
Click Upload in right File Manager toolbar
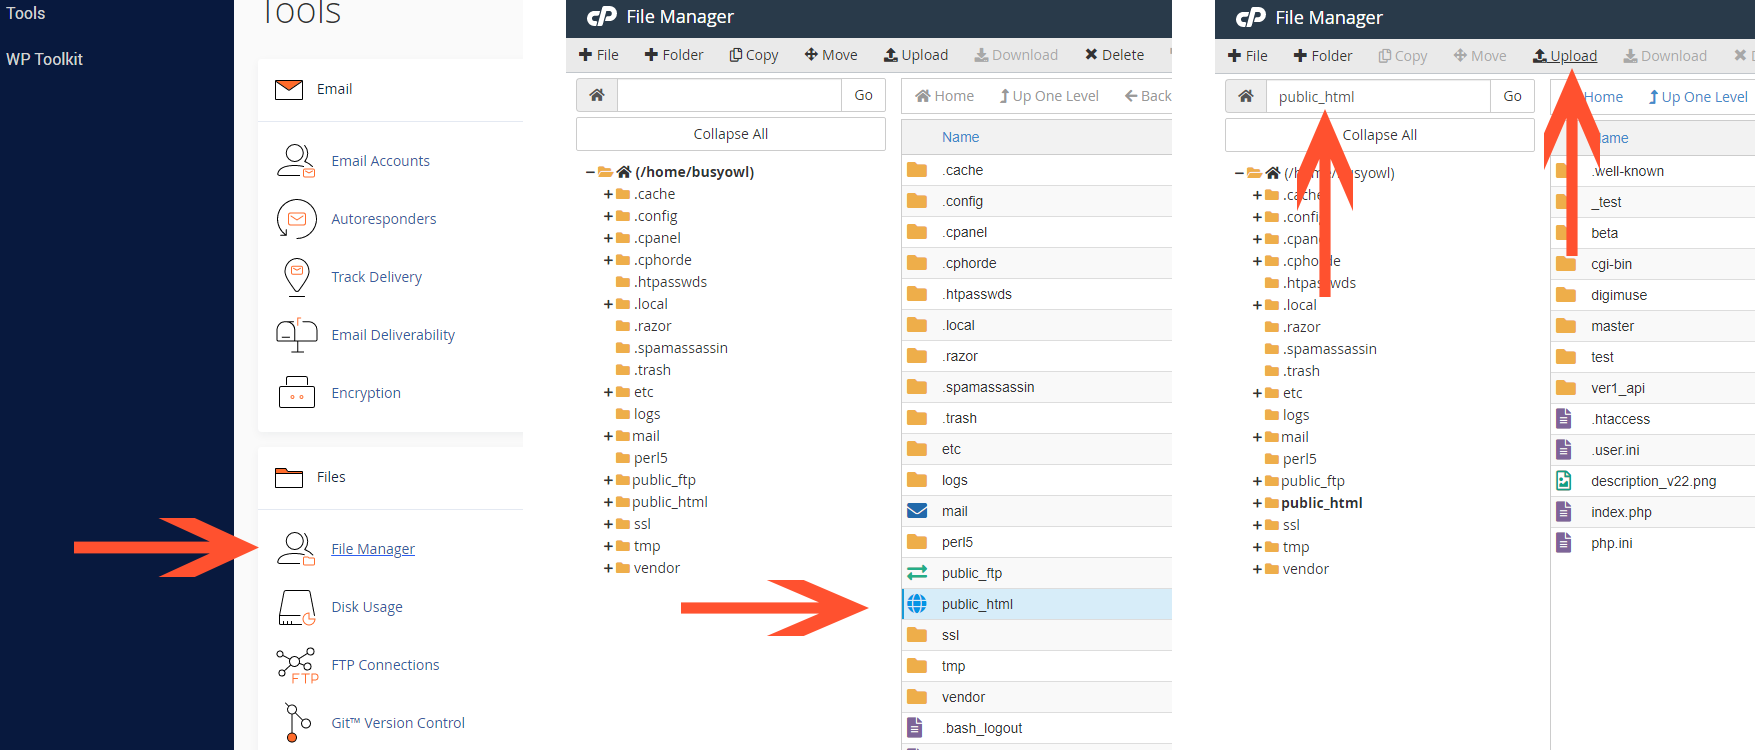pos(1565,56)
